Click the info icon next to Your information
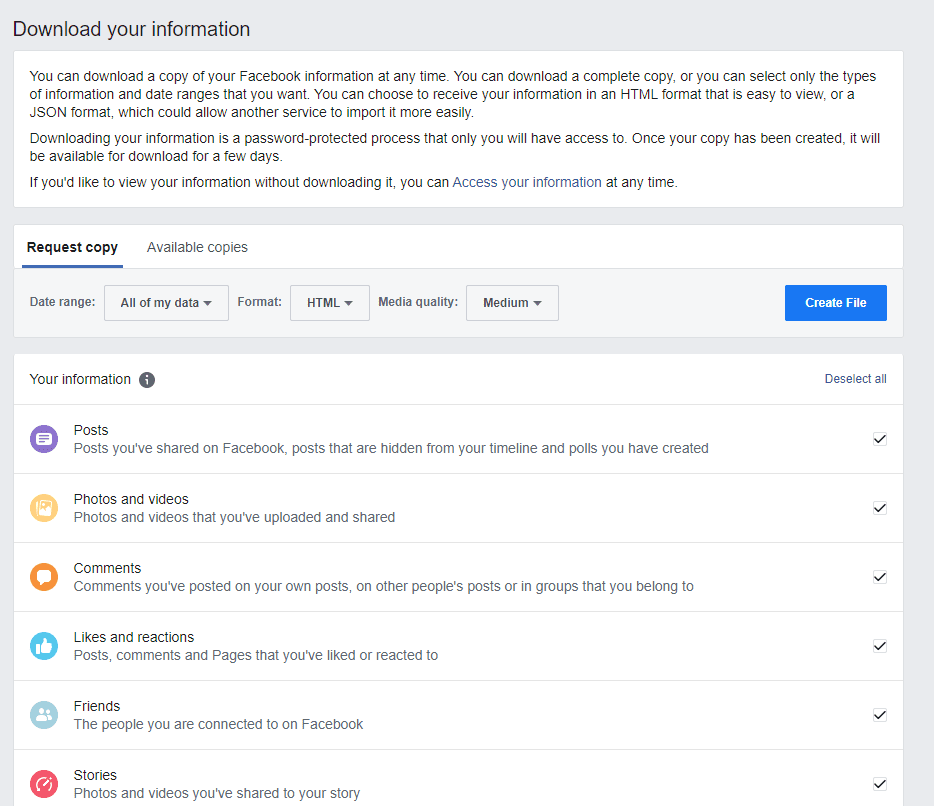 (x=147, y=379)
